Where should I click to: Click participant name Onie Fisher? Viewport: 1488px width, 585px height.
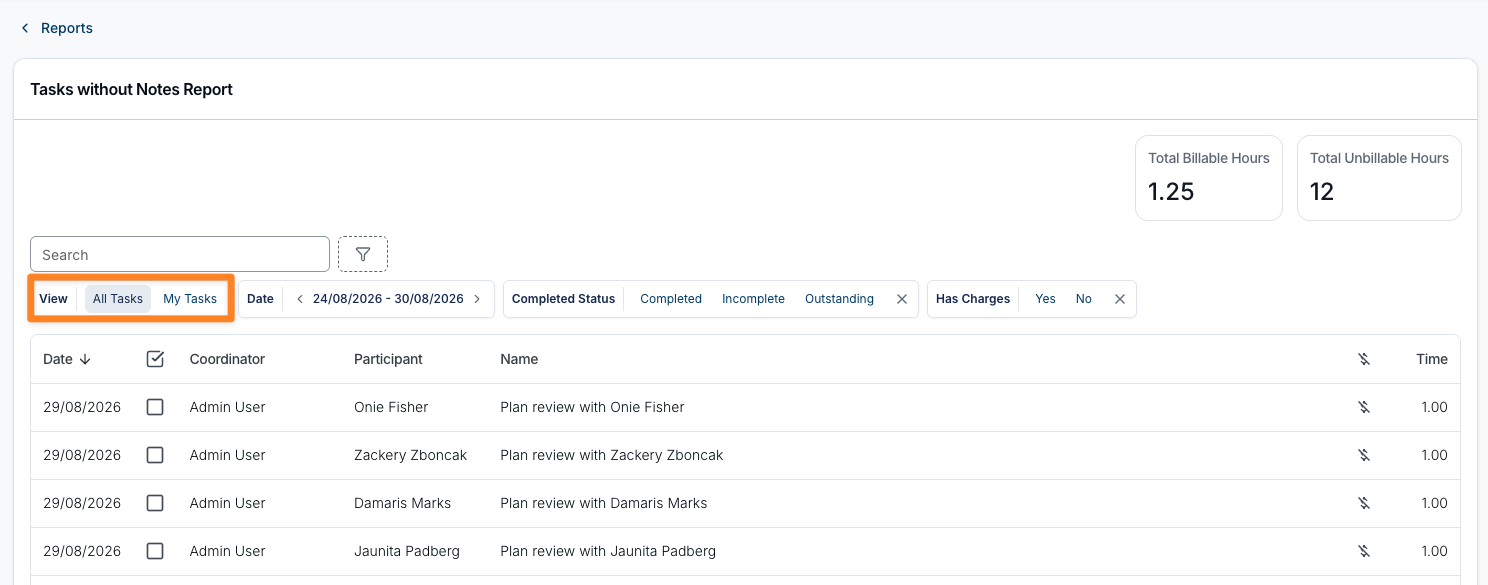click(x=391, y=407)
